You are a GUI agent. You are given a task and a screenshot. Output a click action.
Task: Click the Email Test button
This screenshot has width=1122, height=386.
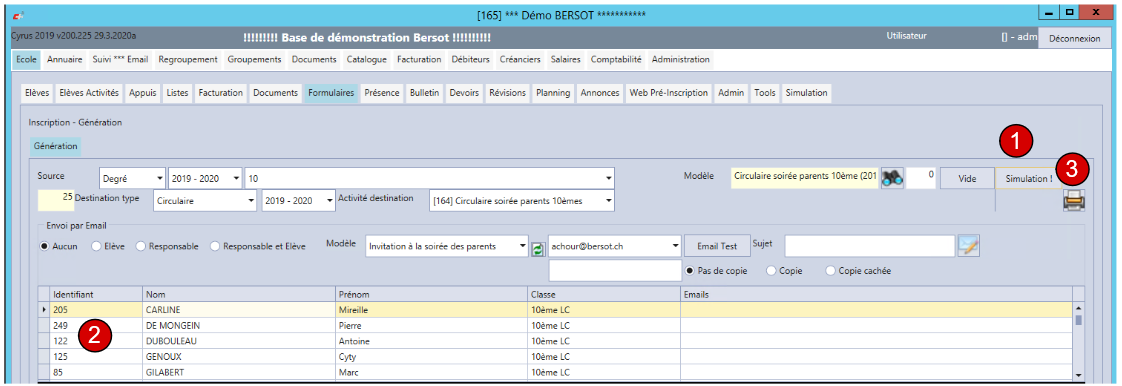[717, 246]
